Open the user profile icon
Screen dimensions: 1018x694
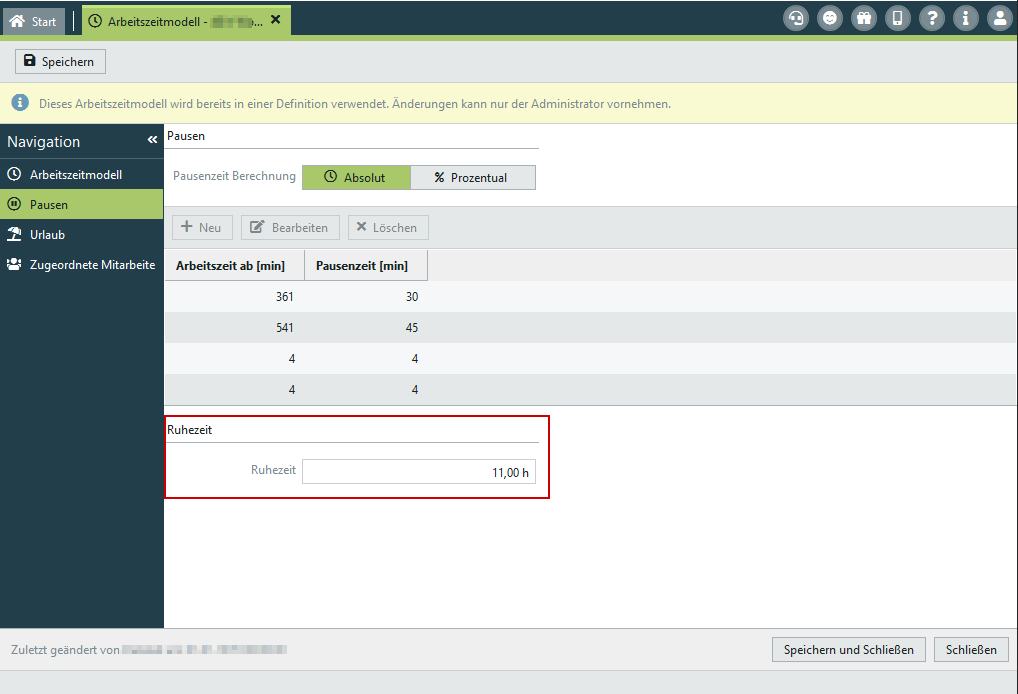pyautogui.click(x=999, y=18)
